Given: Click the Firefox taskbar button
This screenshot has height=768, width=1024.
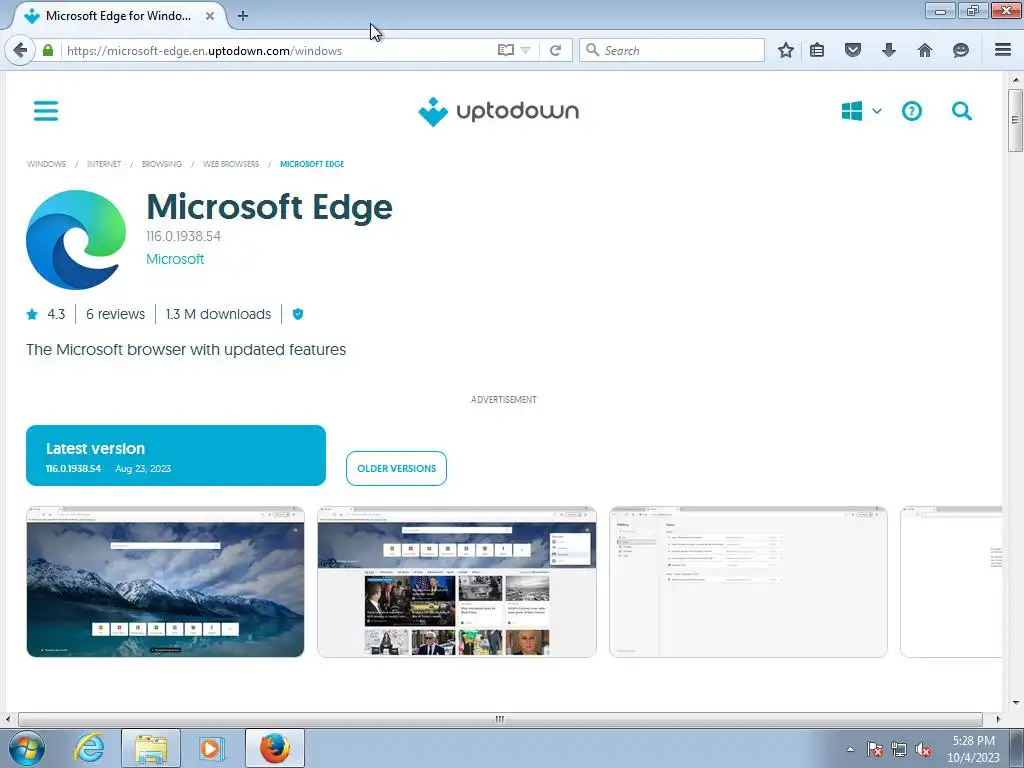Looking at the screenshot, I should 275,748.
